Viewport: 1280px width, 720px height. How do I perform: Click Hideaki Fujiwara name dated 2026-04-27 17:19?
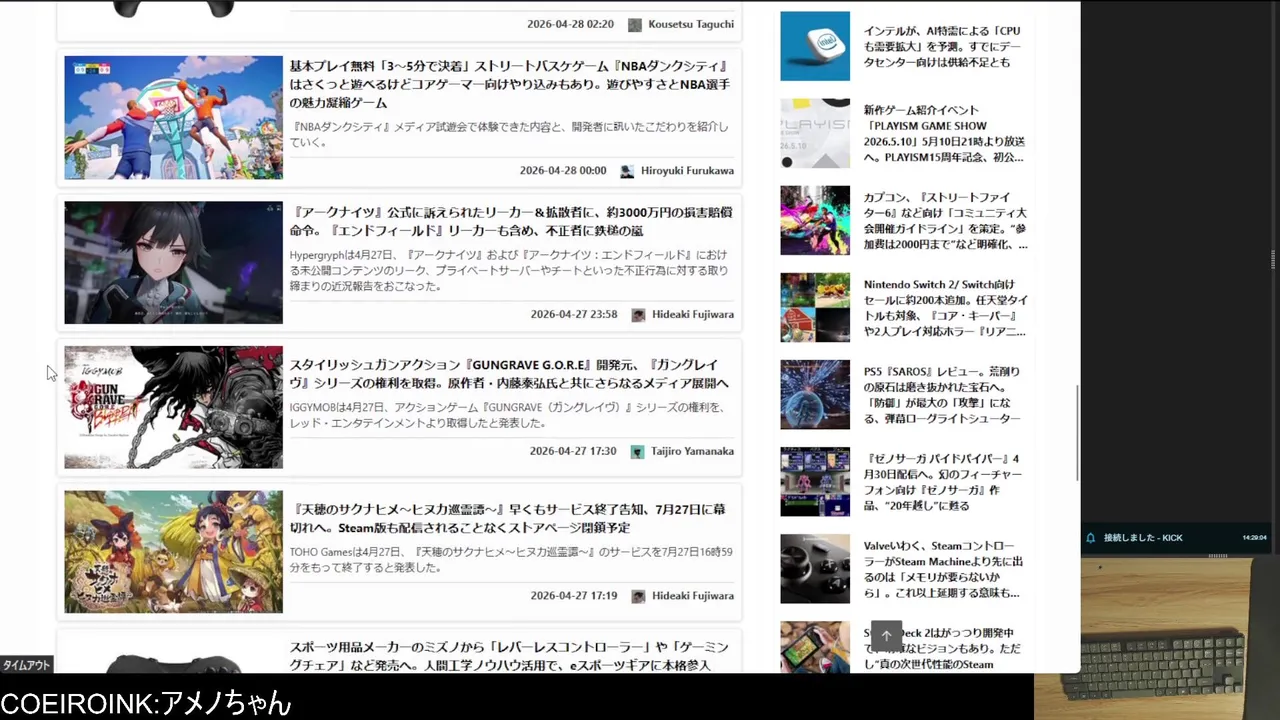693,596
